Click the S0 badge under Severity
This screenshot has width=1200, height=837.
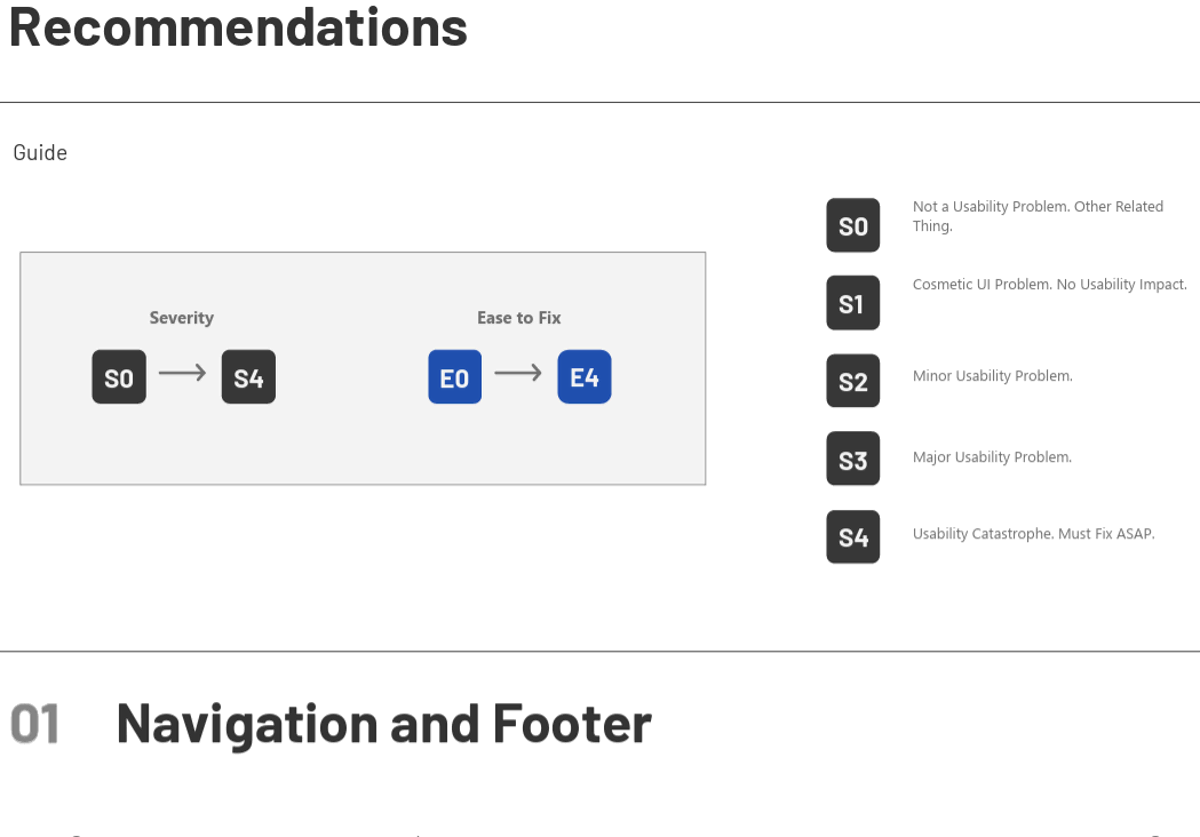[119, 377]
